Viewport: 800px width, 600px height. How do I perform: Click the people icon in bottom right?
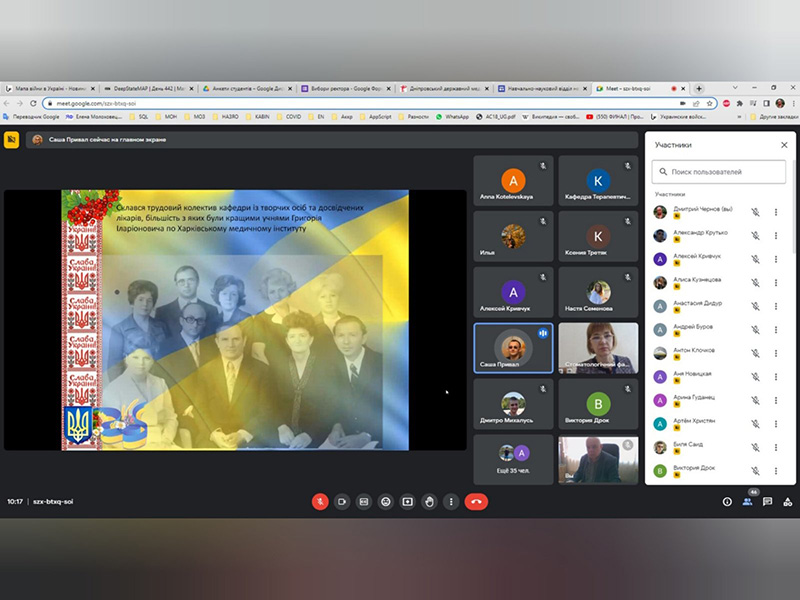click(x=747, y=502)
